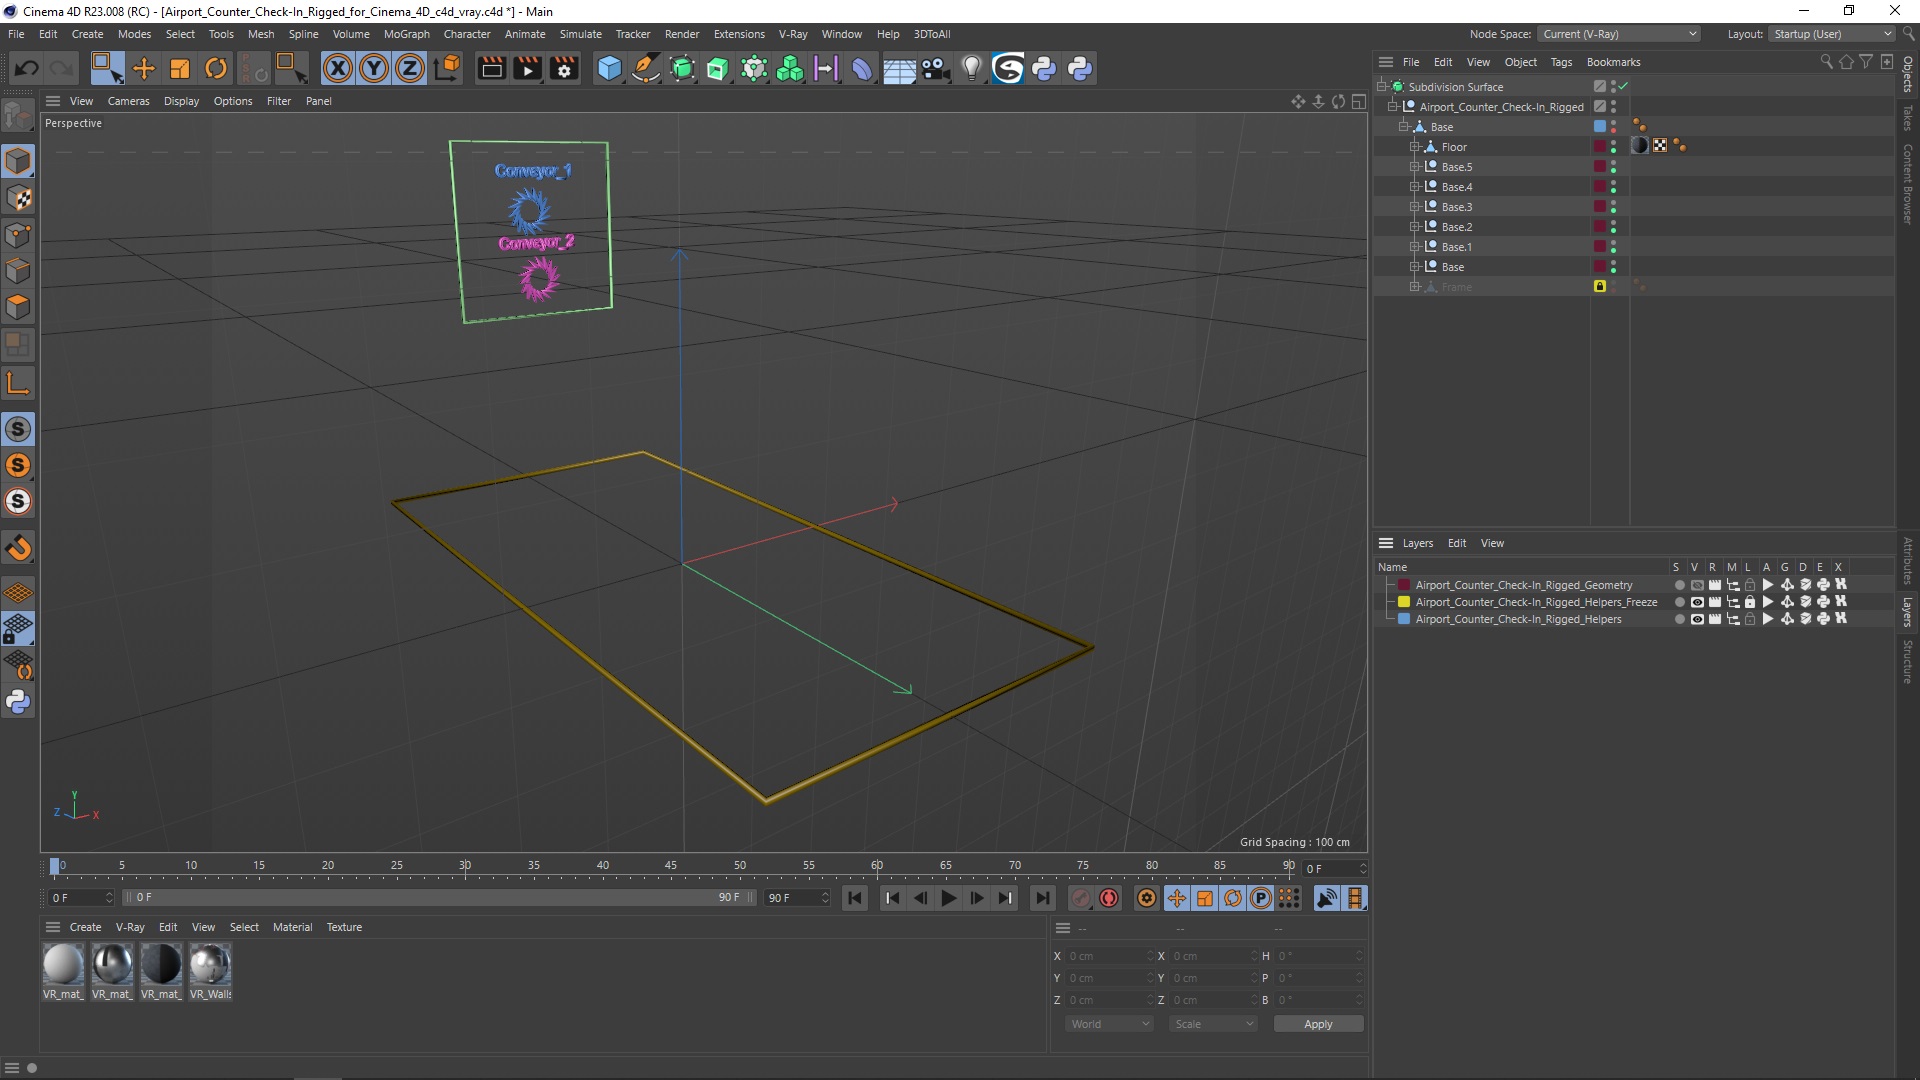1920x1080 pixels.
Task: Open Takes side tab
Action: point(1908,117)
